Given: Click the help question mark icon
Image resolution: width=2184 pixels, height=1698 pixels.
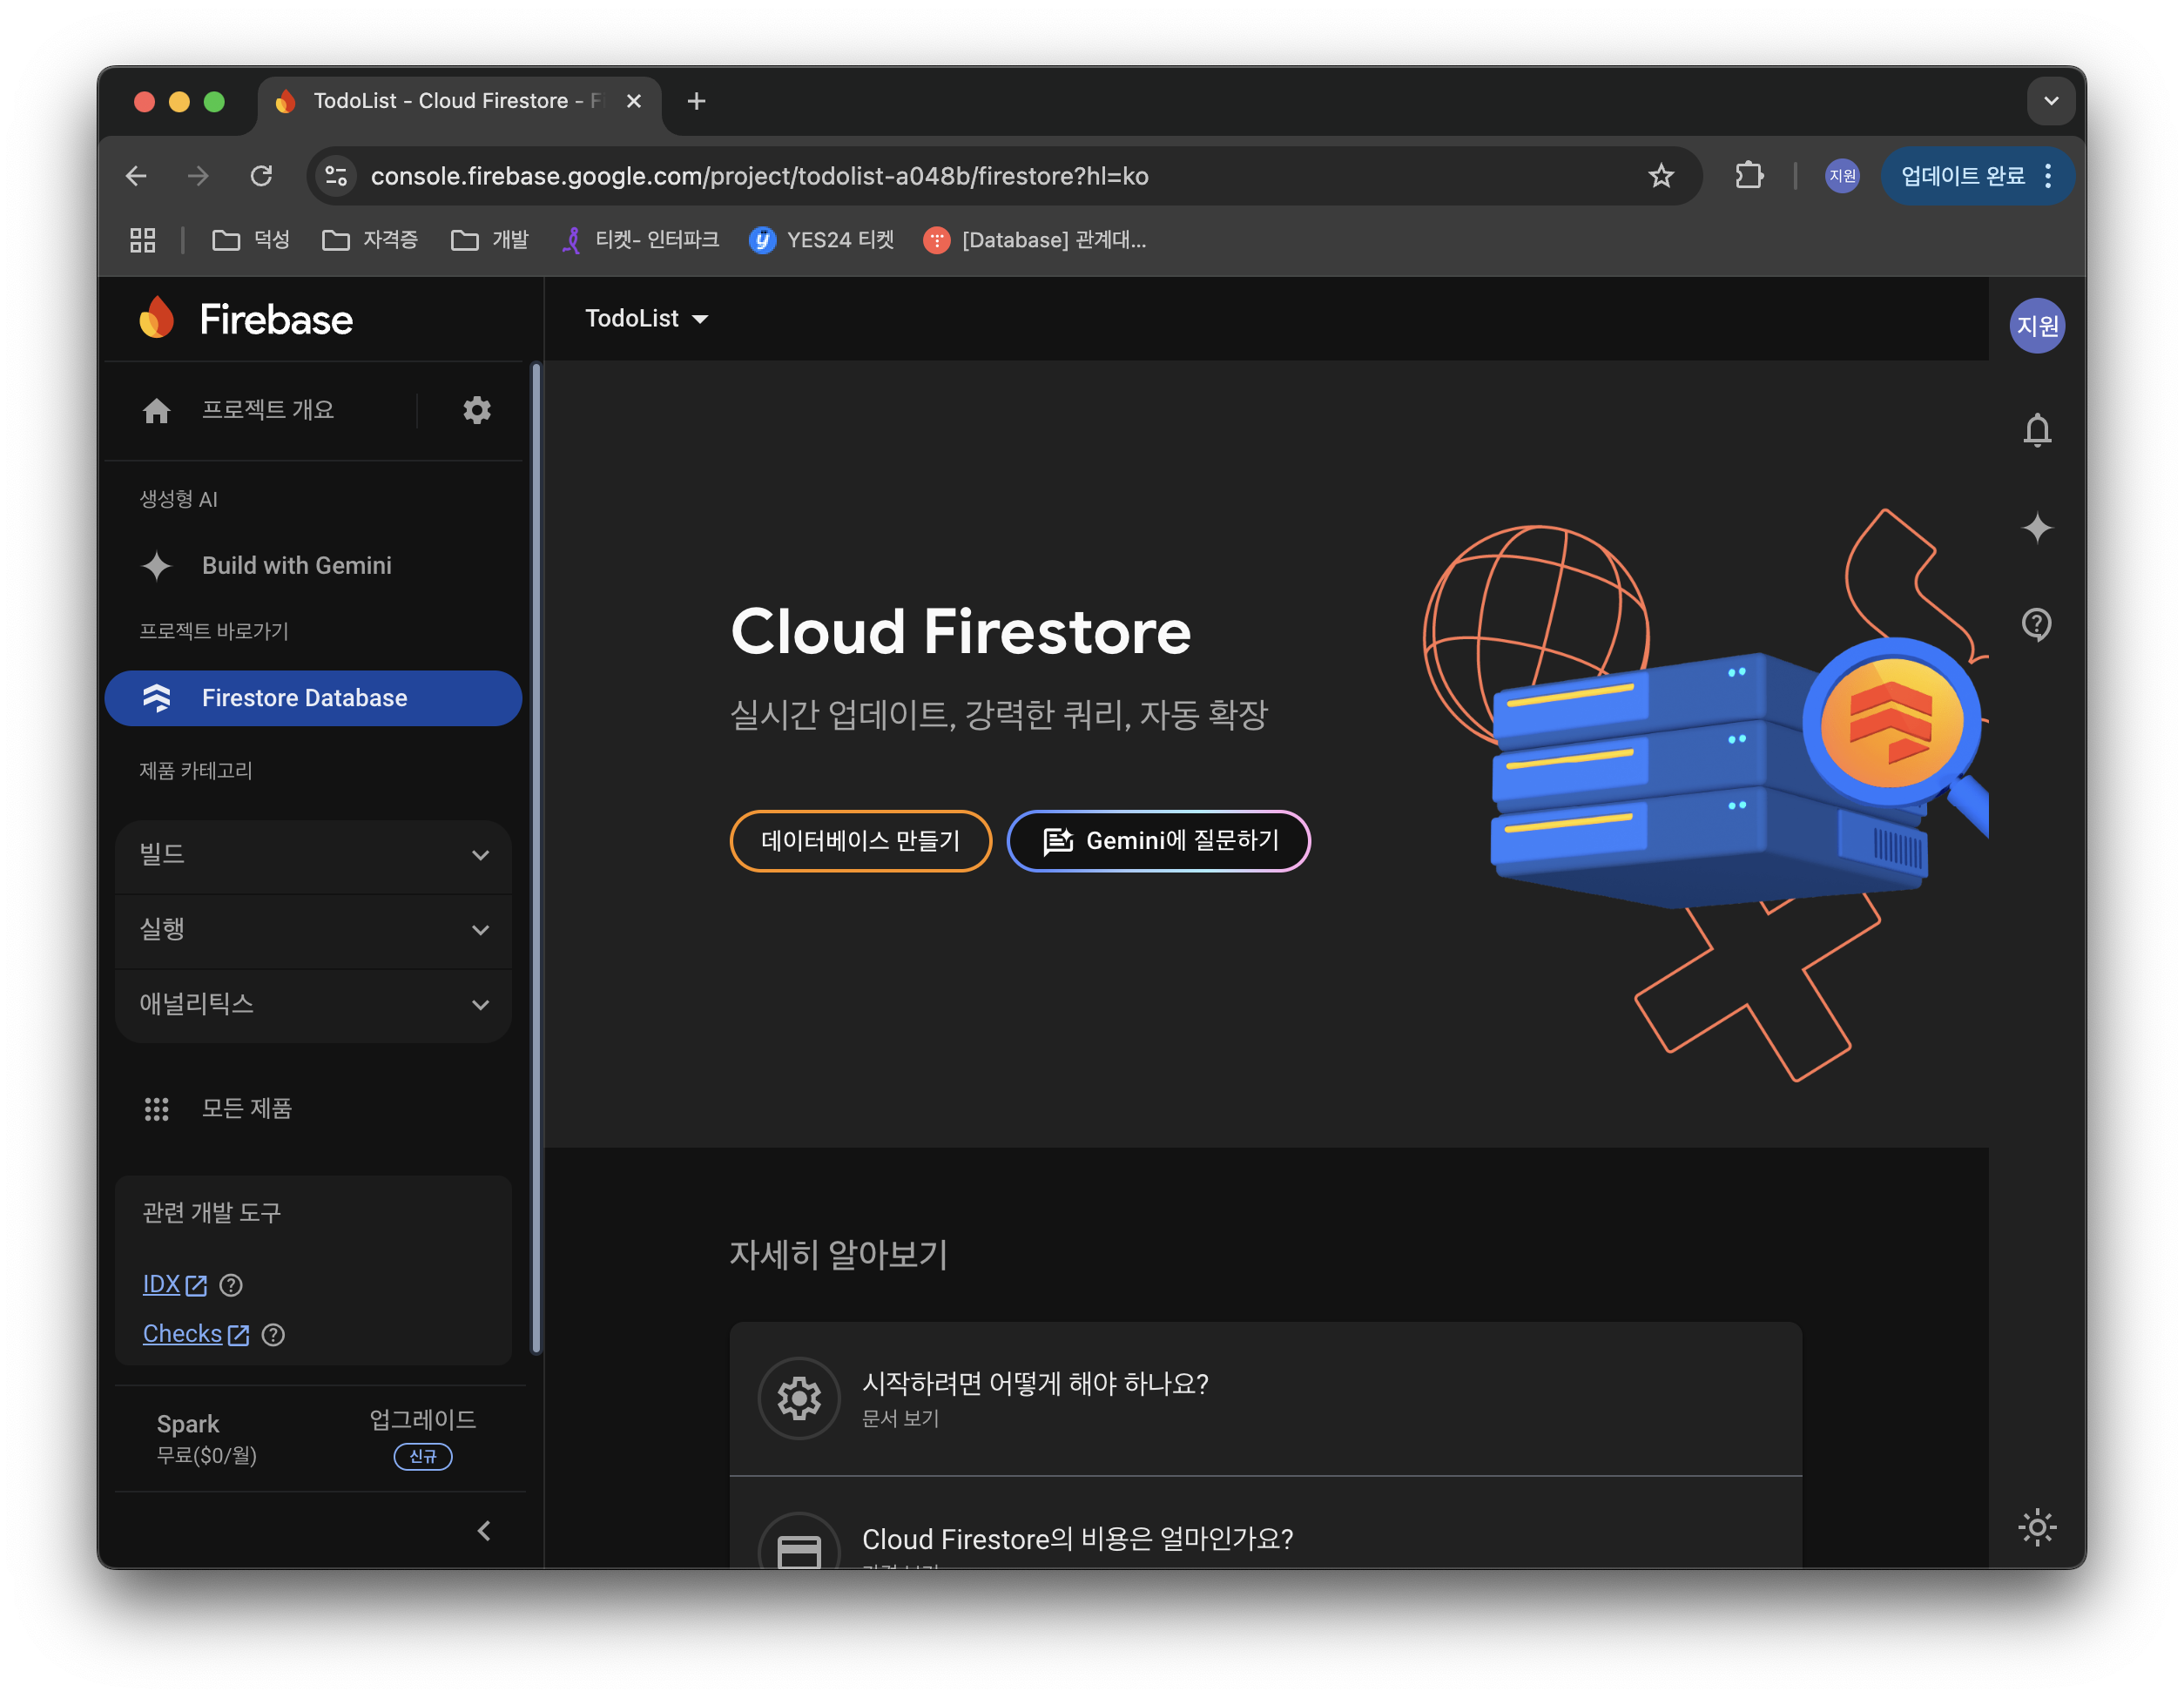Looking at the screenshot, I should click(2036, 624).
